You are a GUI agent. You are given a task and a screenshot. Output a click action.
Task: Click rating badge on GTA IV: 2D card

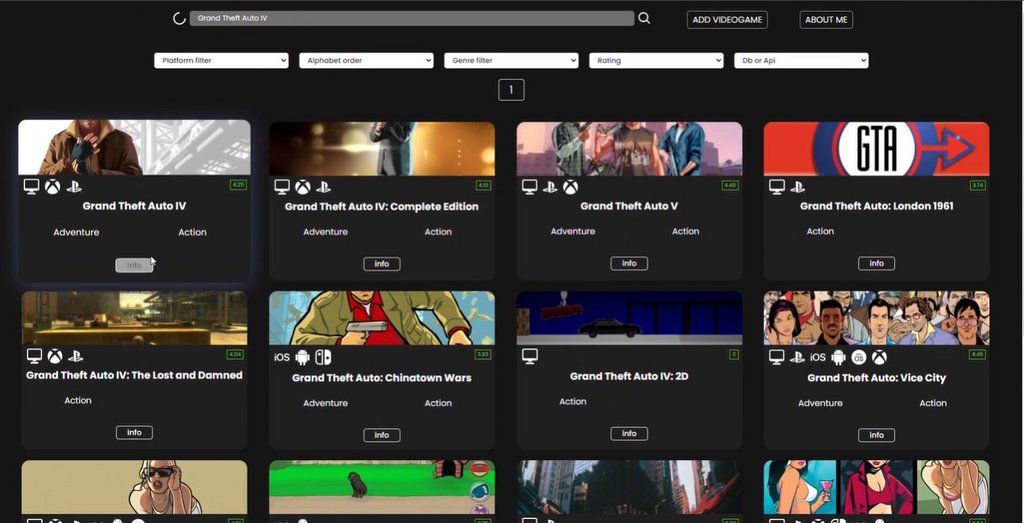pyautogui.click(x=734, y=355)
